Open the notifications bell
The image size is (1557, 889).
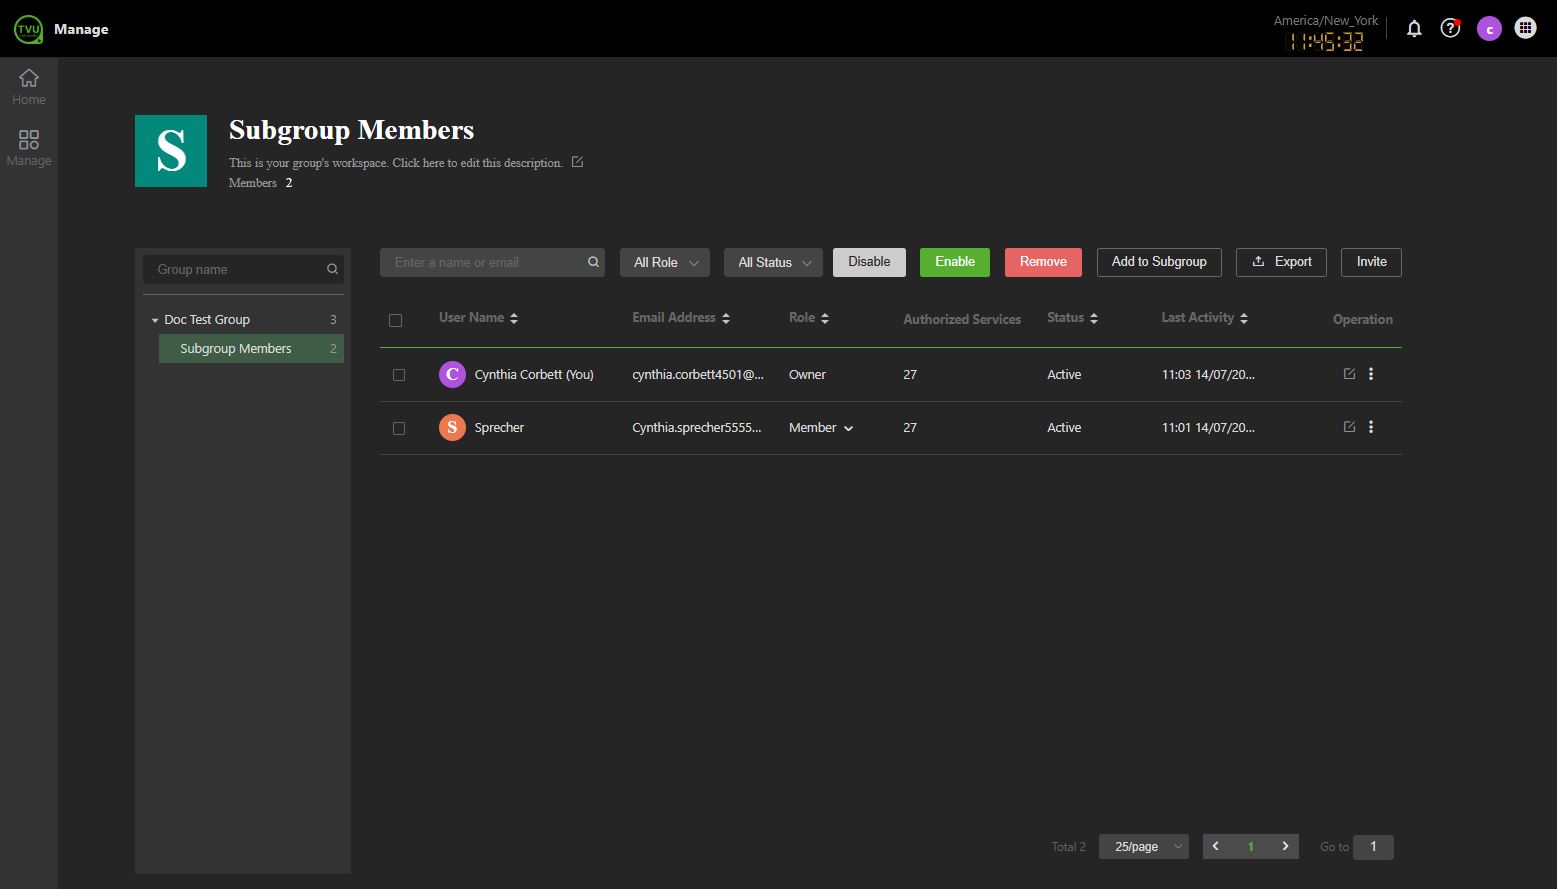point(1414,29)
